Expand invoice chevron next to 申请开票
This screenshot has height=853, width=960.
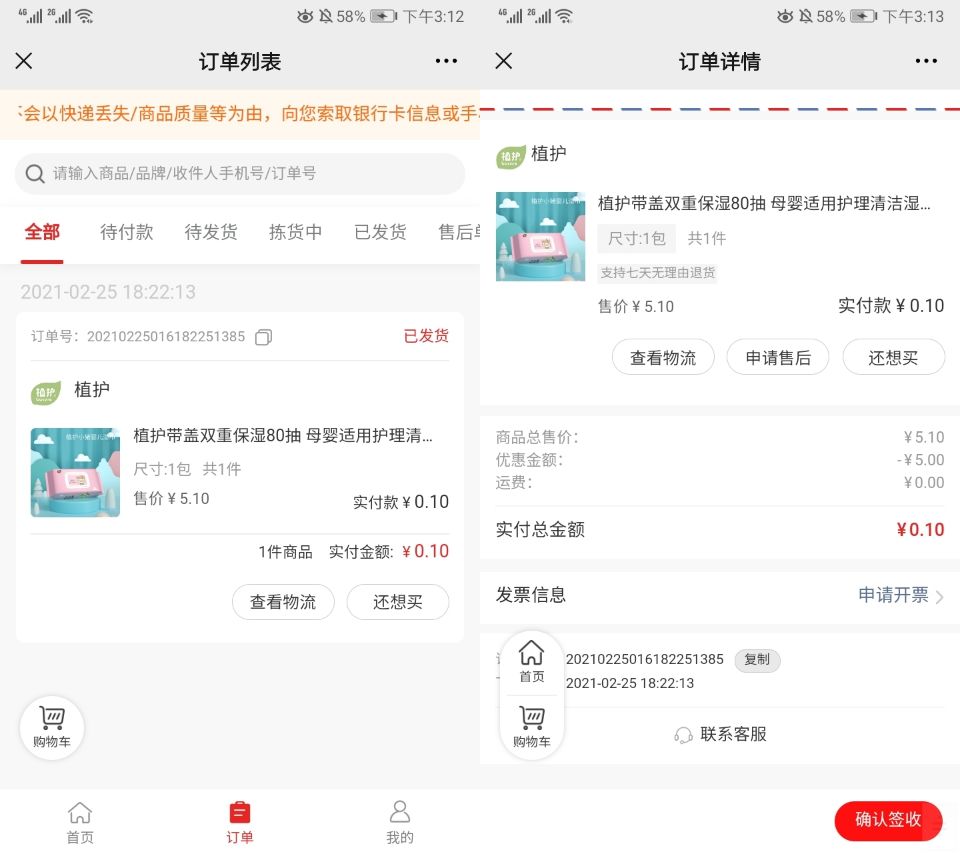[939, 596]
